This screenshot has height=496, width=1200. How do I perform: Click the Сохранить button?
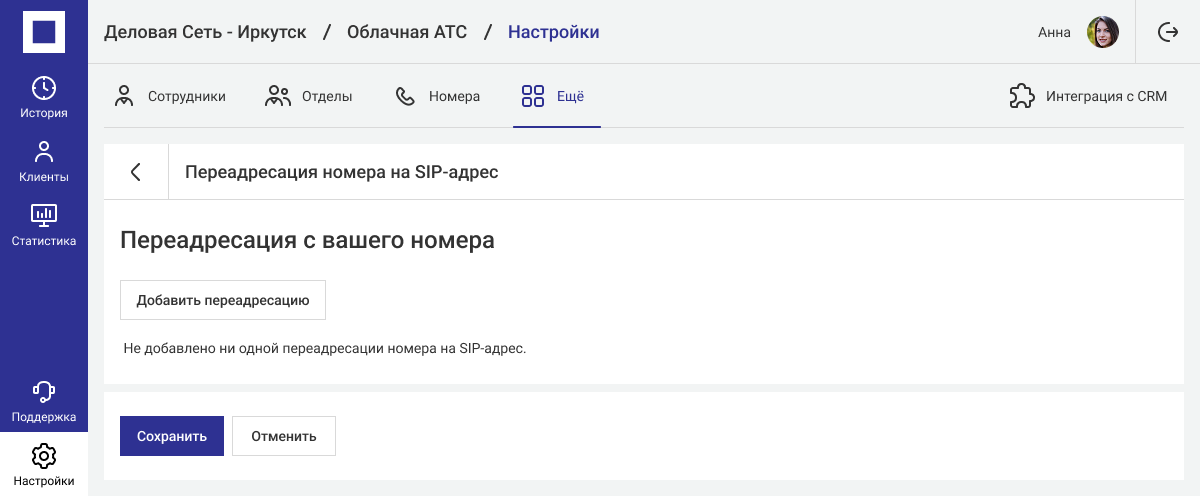[x=171, y=436]
